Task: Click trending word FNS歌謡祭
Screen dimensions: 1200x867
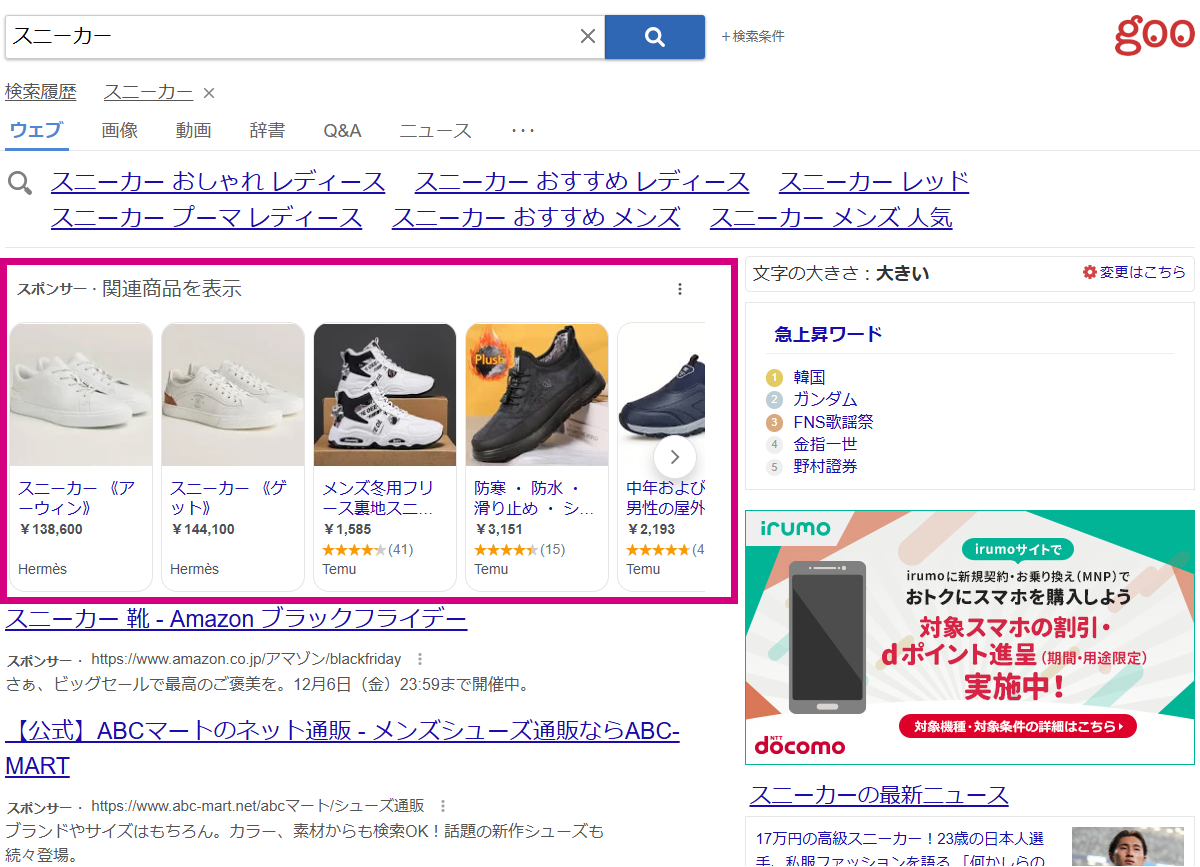Action: tap(833, 421)
